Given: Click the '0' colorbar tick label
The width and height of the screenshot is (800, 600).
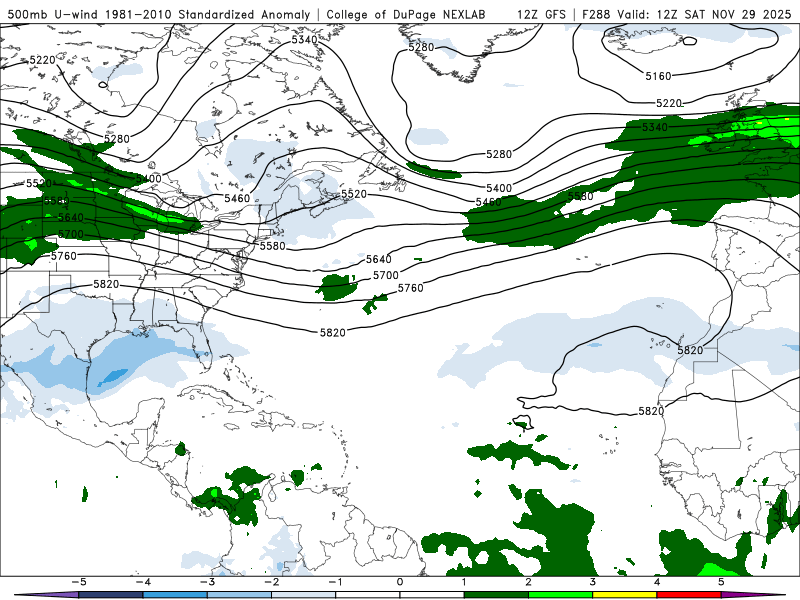Looking at the screenshot, I should 399,582.
